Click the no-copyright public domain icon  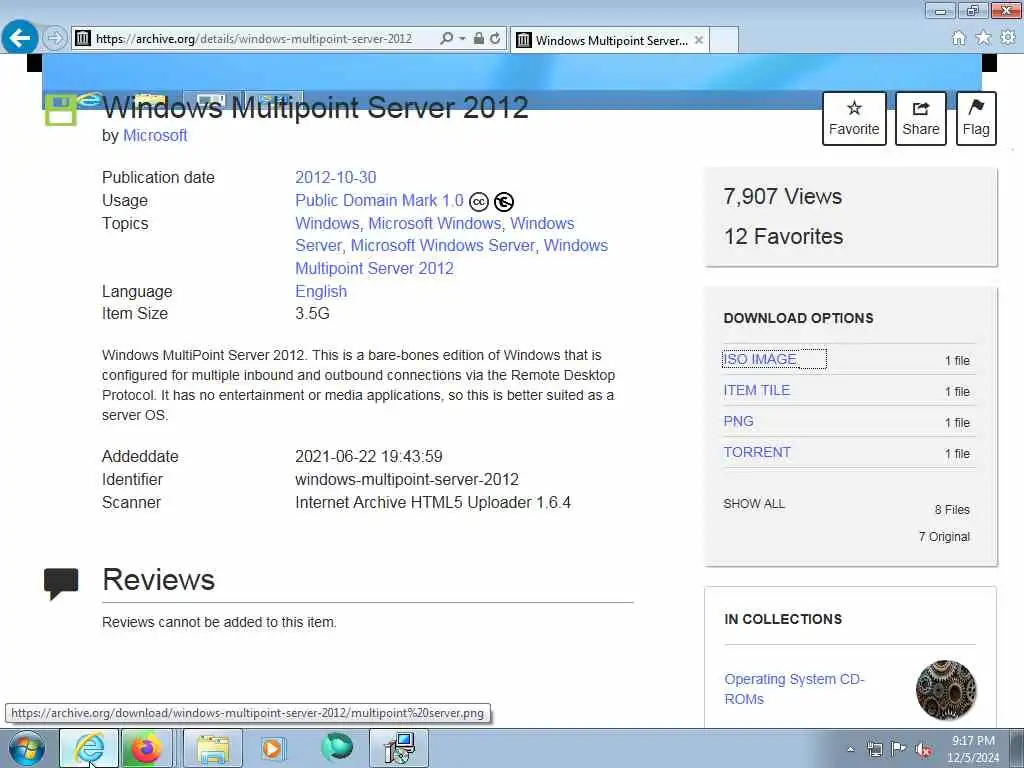click(504, 202)
